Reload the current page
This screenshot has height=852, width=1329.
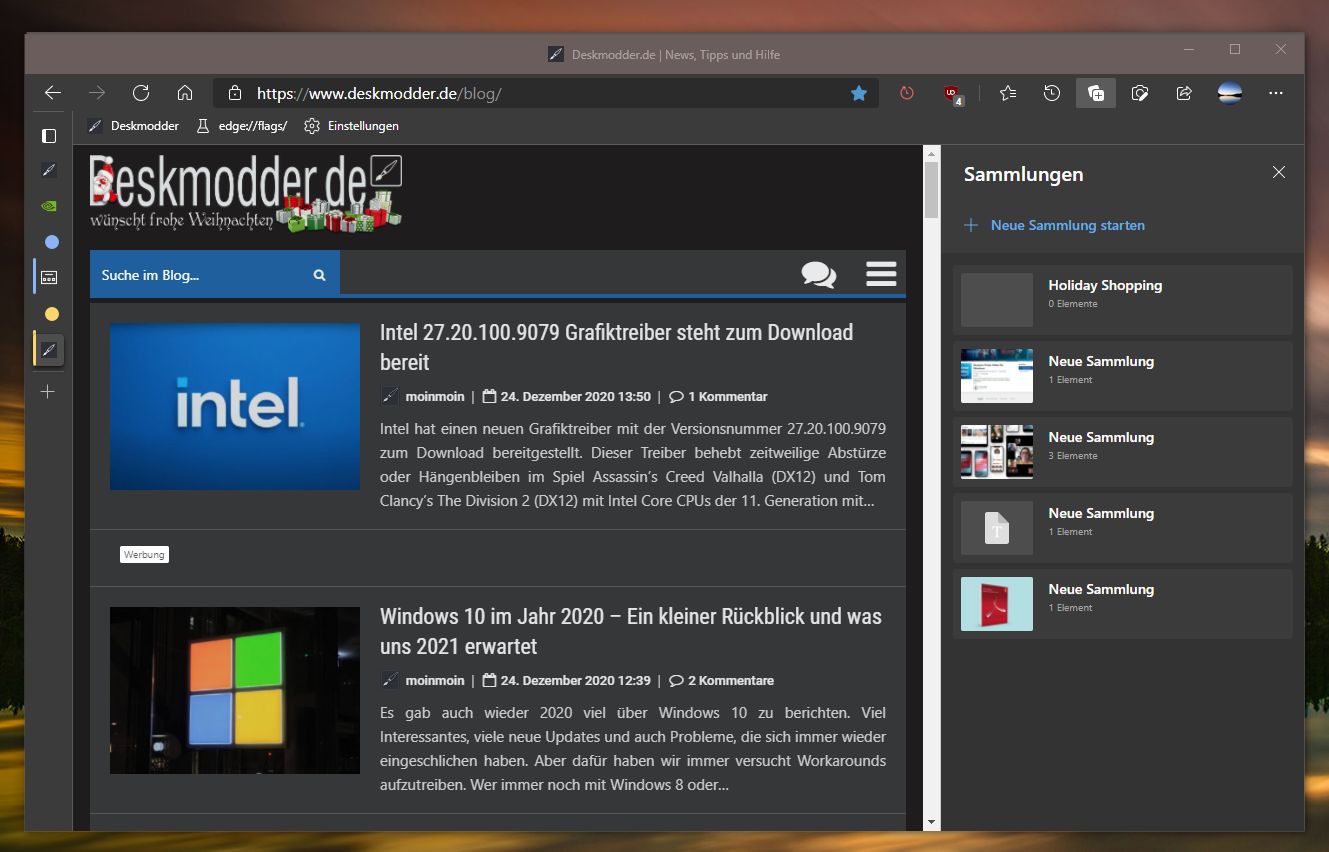tap(141, 93)
